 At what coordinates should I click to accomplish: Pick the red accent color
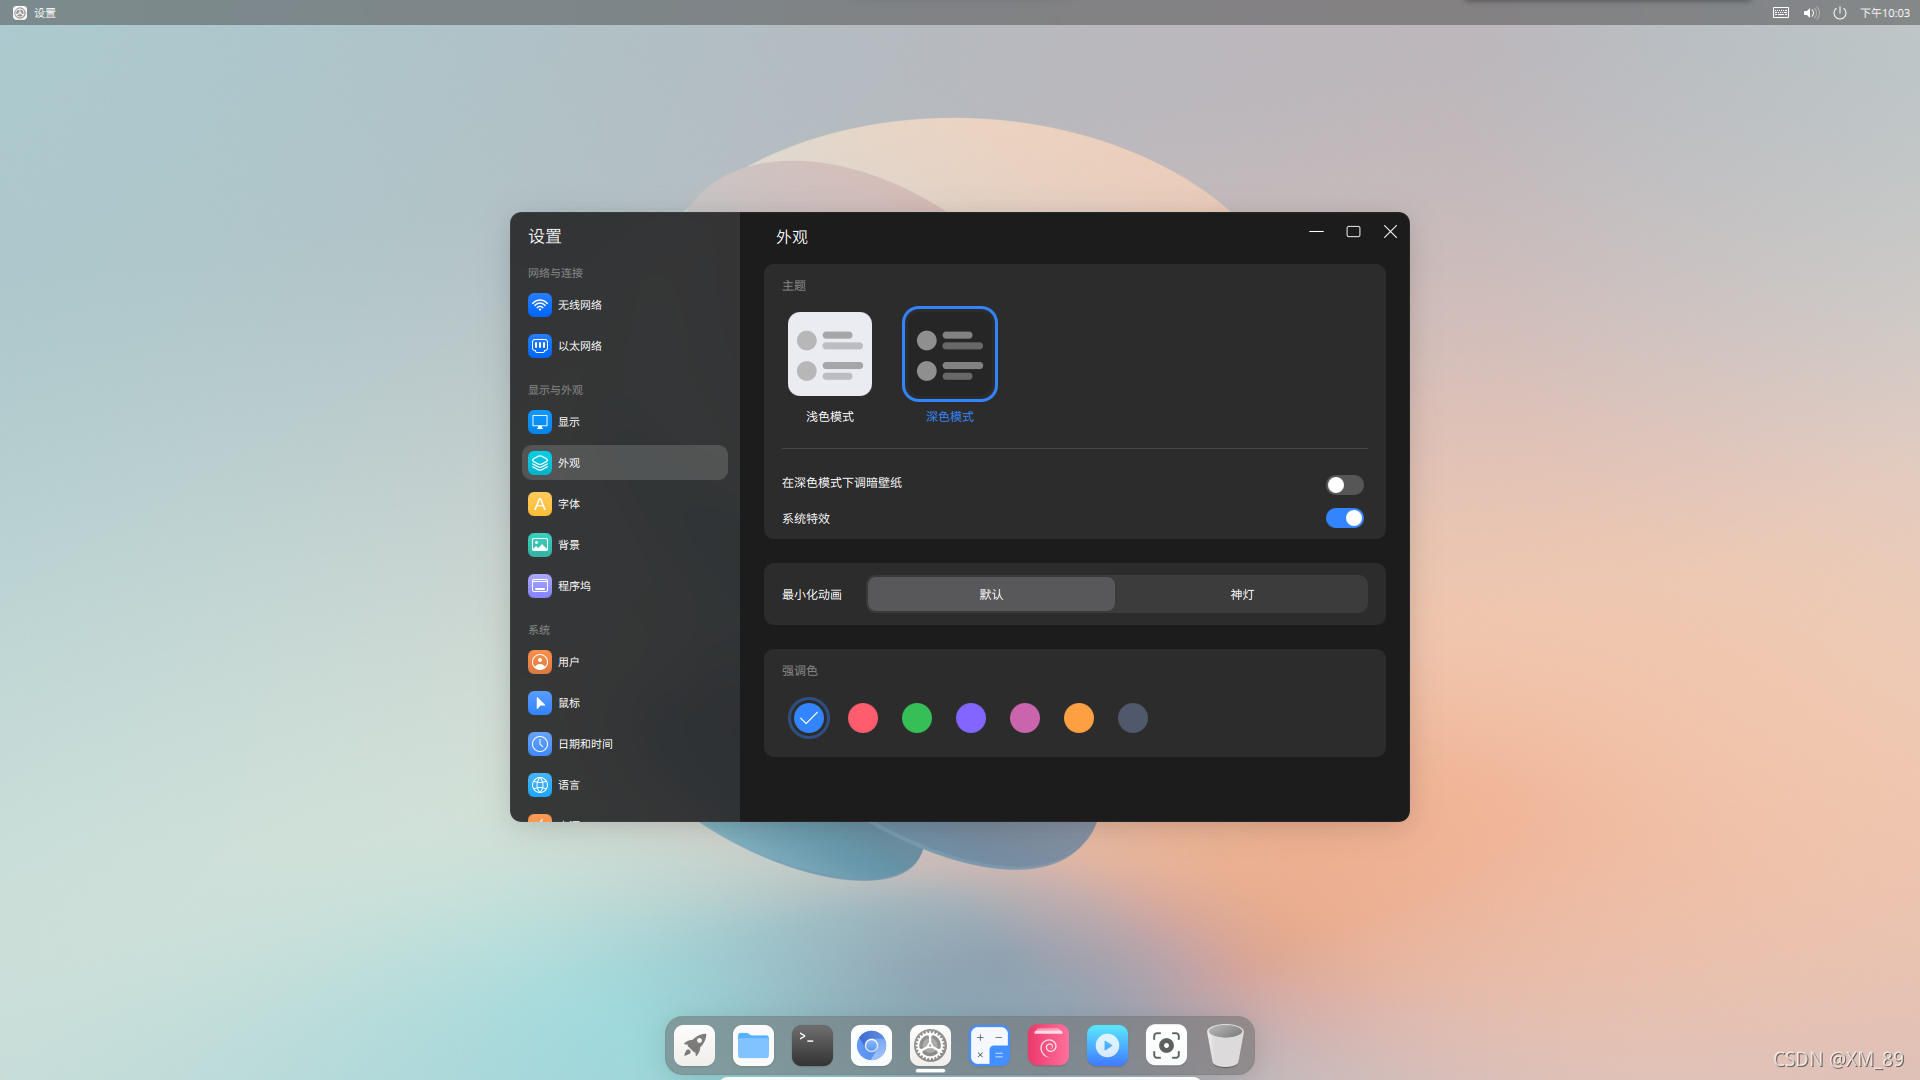862,718
